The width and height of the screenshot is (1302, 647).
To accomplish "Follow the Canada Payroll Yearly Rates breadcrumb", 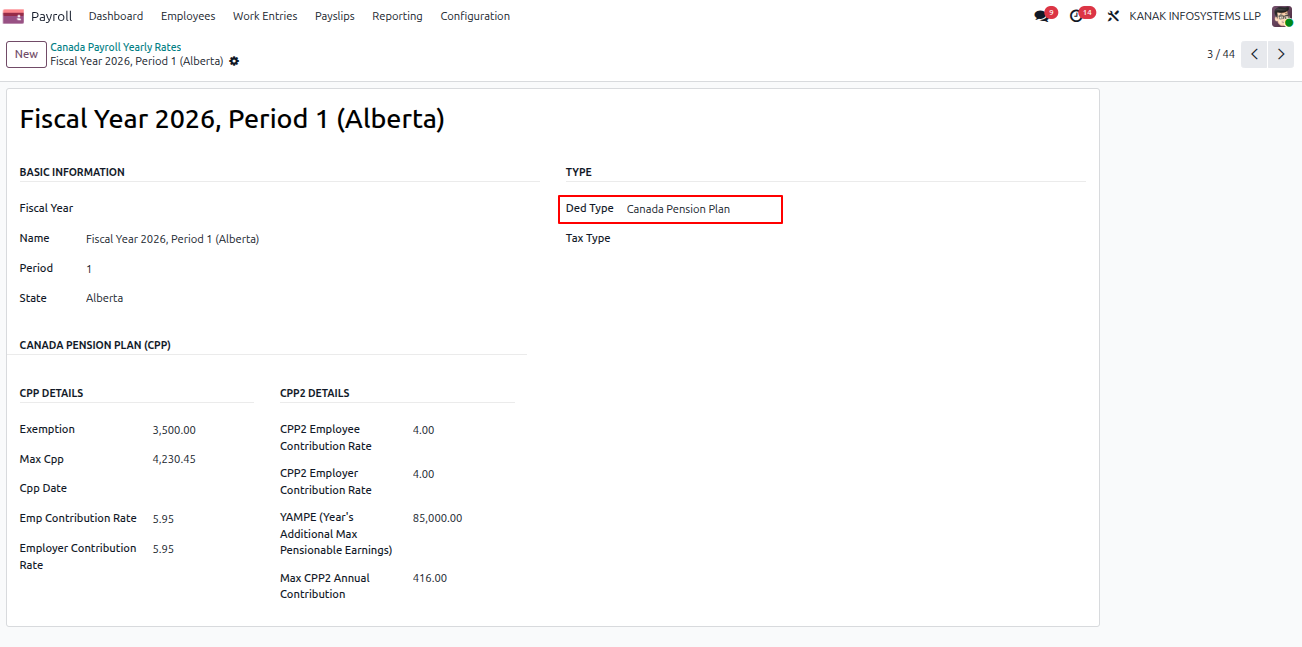I will click(x=116, y=47).
